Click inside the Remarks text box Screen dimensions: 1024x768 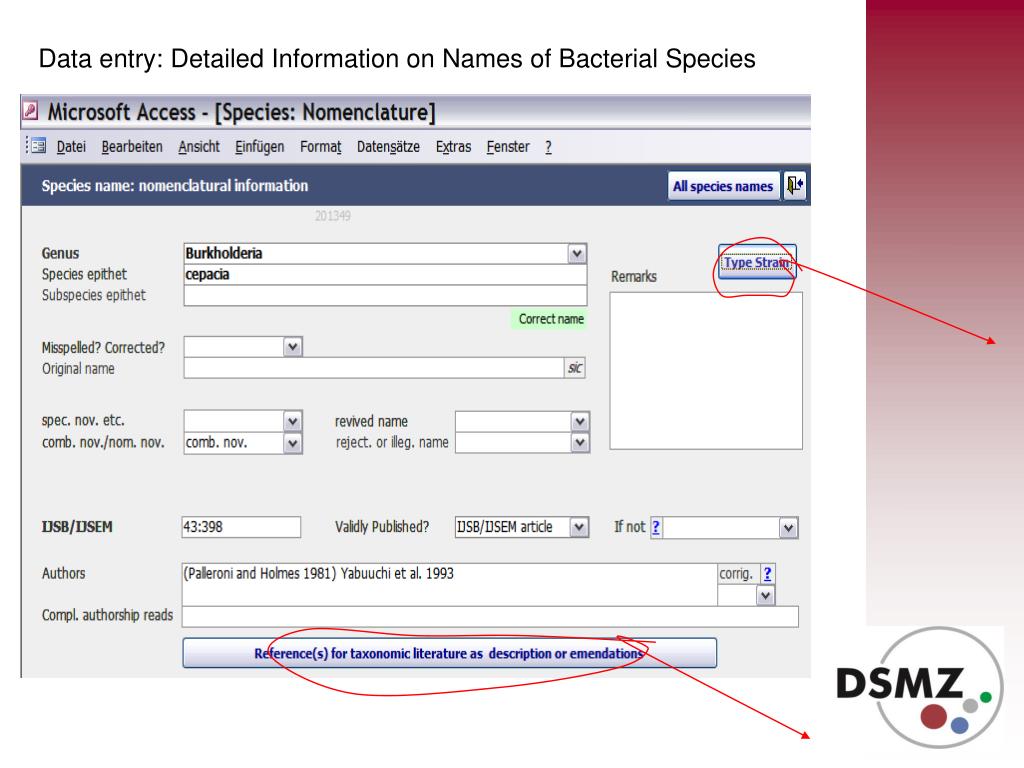point(706,370)
